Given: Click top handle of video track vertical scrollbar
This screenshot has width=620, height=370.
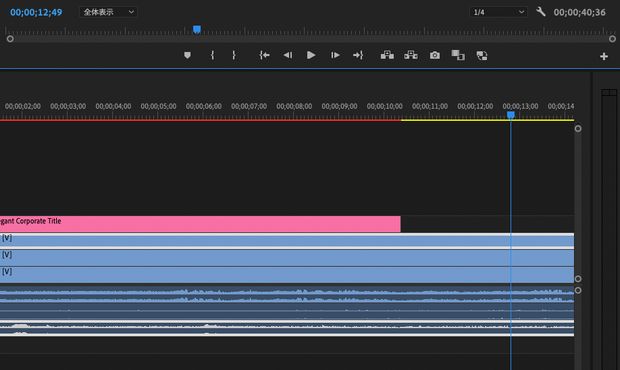Looking at the screenshot, I should point(578,128).
